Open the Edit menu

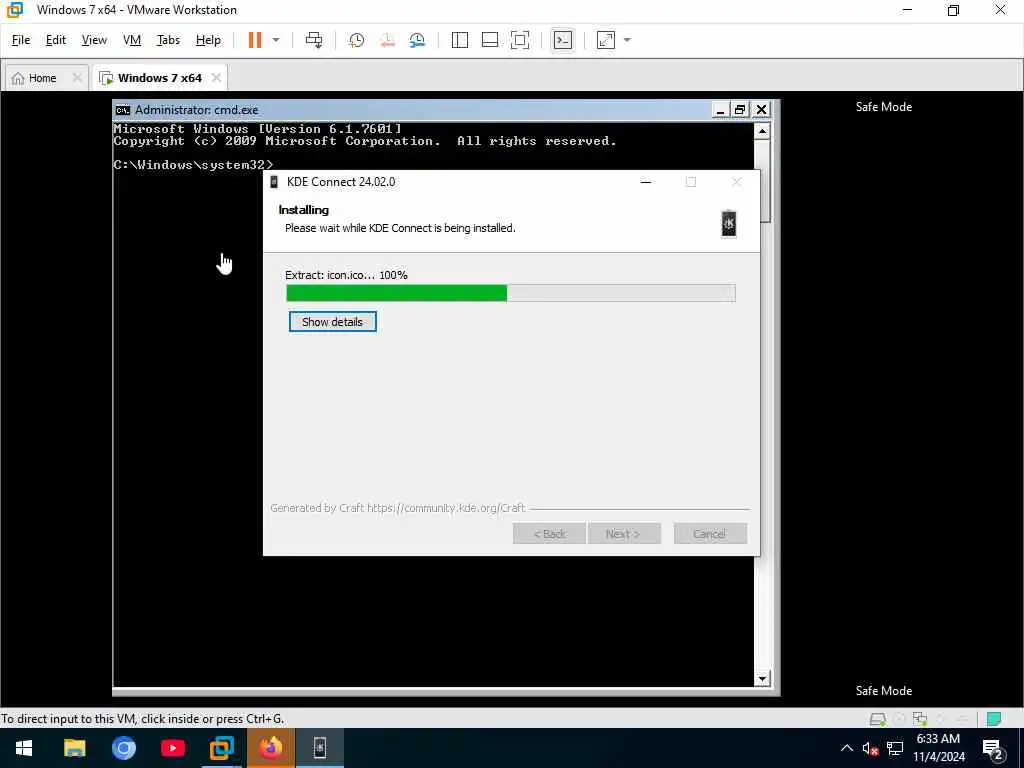coord(56,40)
